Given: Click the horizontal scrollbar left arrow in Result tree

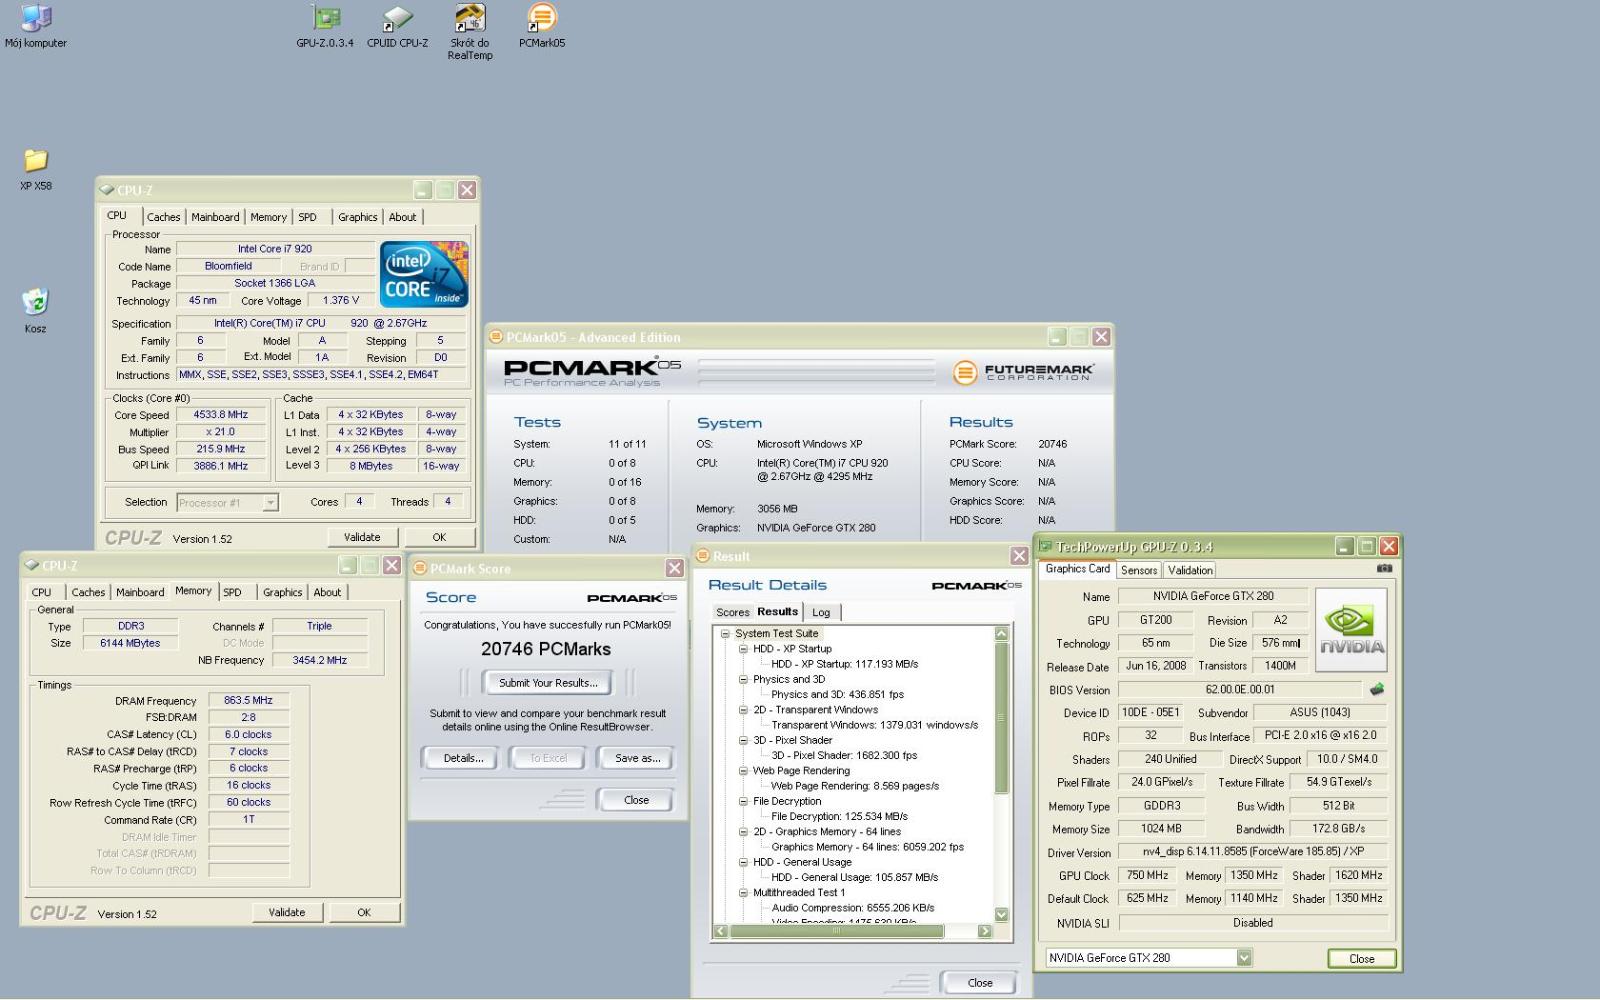Looking at the screenshot, I should point(722,931).
